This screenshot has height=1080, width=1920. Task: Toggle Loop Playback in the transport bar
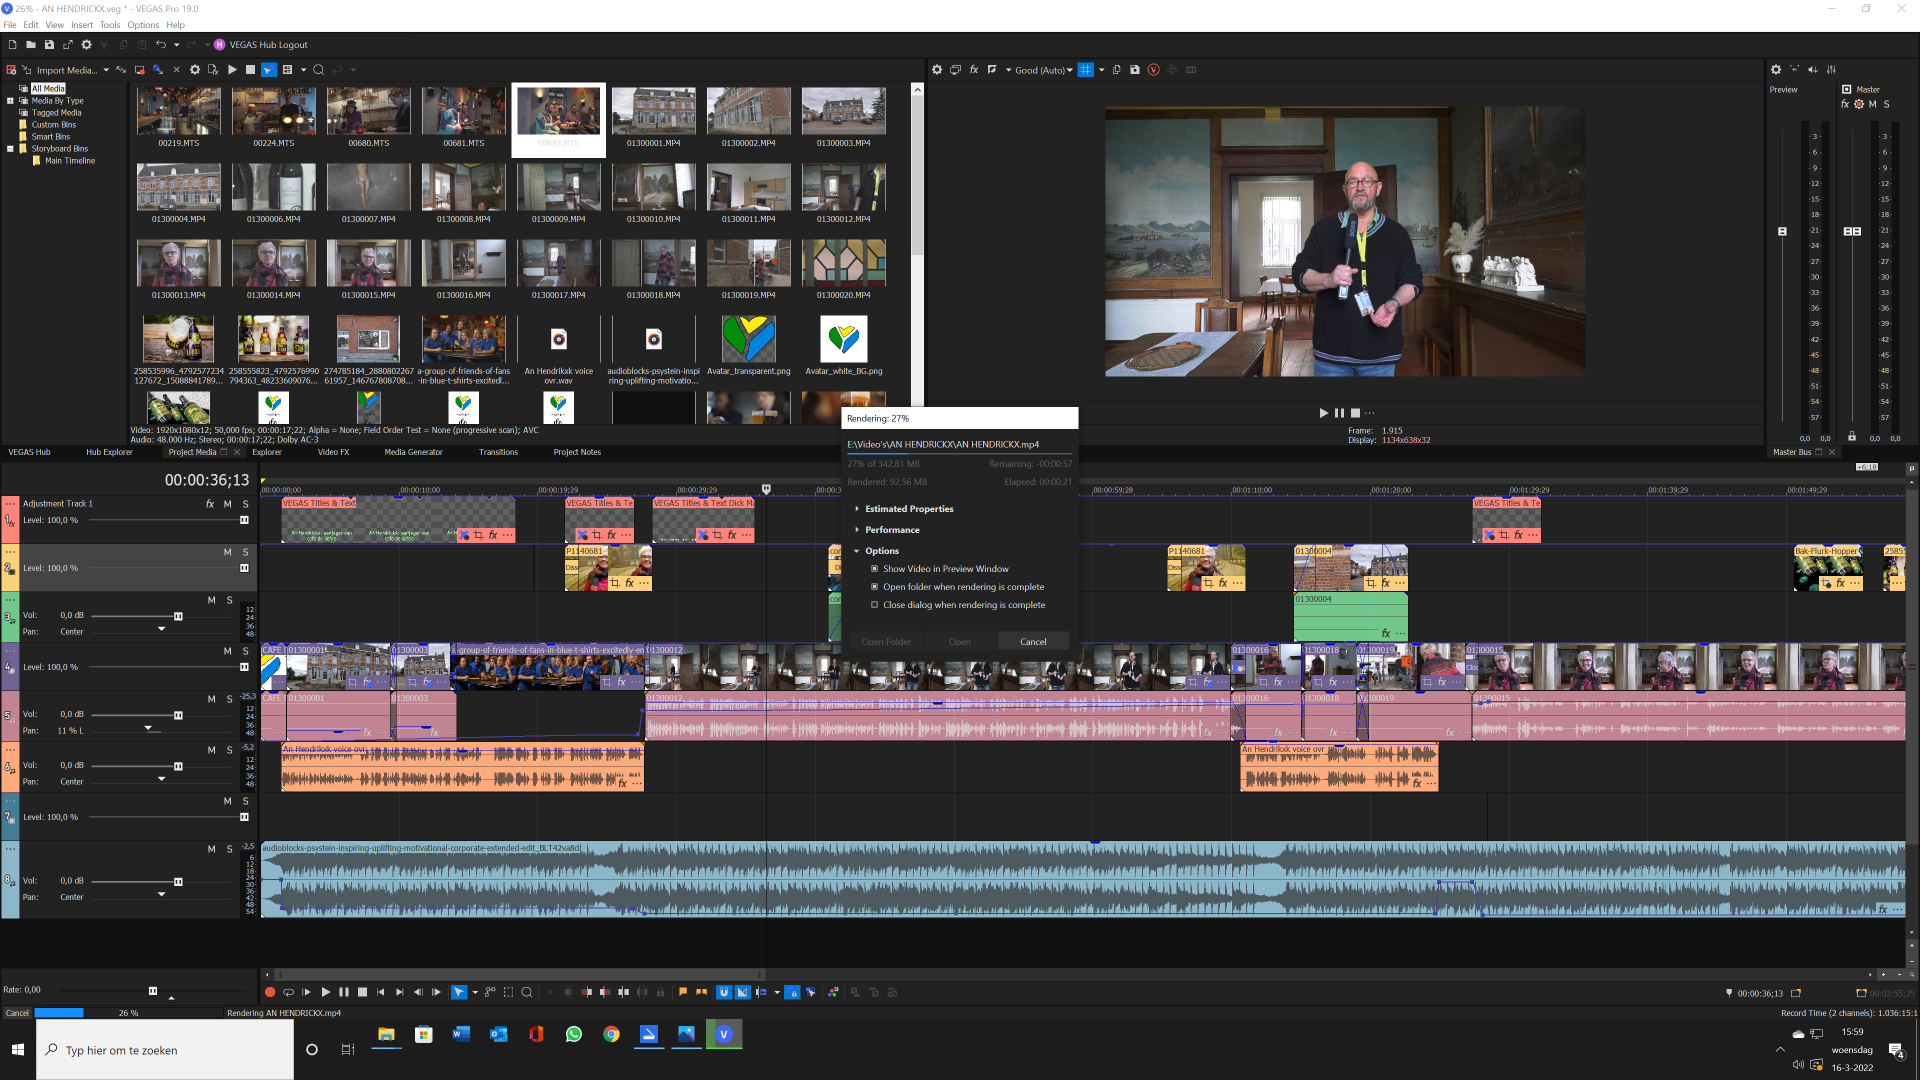point(289,993)
